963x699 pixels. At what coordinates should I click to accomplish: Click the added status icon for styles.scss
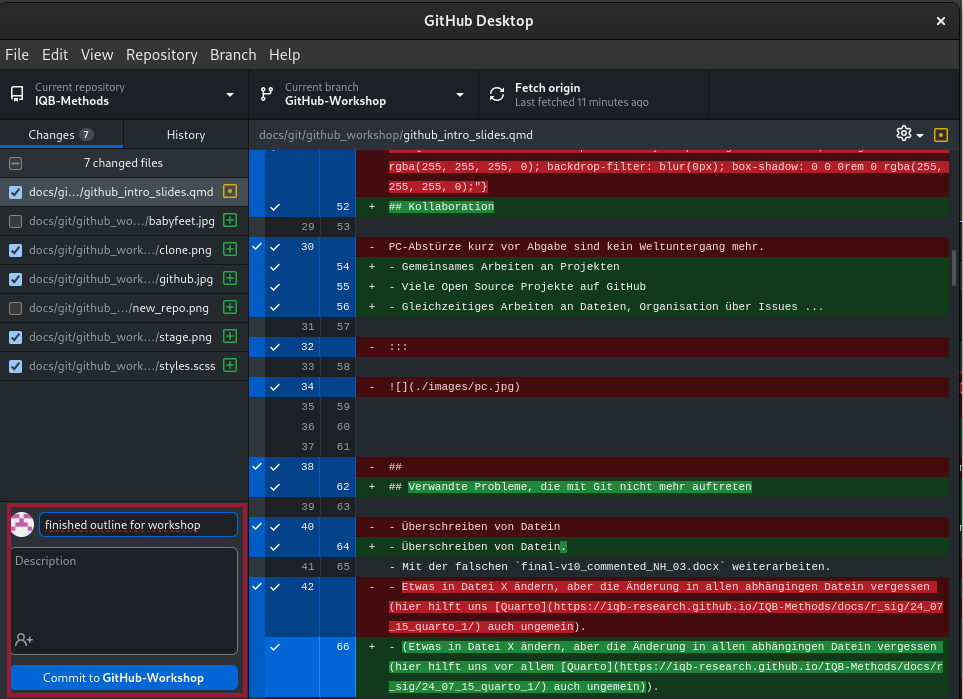point(230,366)
